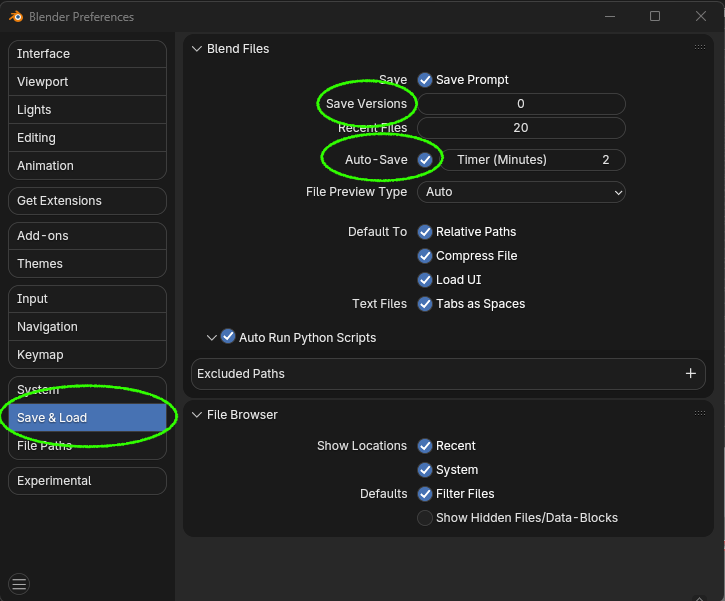Click the Default To label
Viewport: 725px width, 601px height.
(377, 232)
